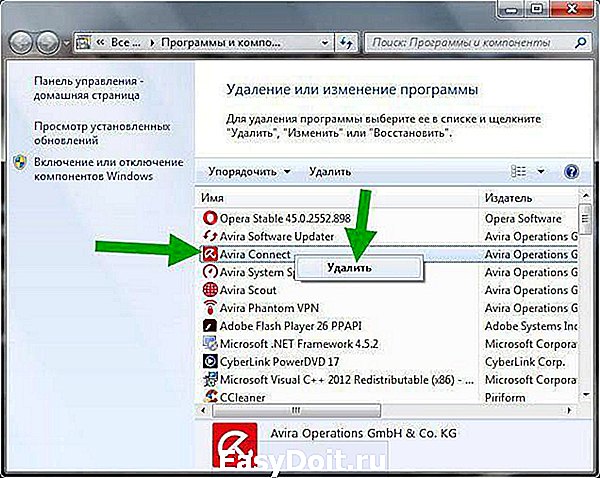This screenshot has width=600, height=478.
Task: Click the 'Удалить' toolbar button
Action: tap(330, 171)
